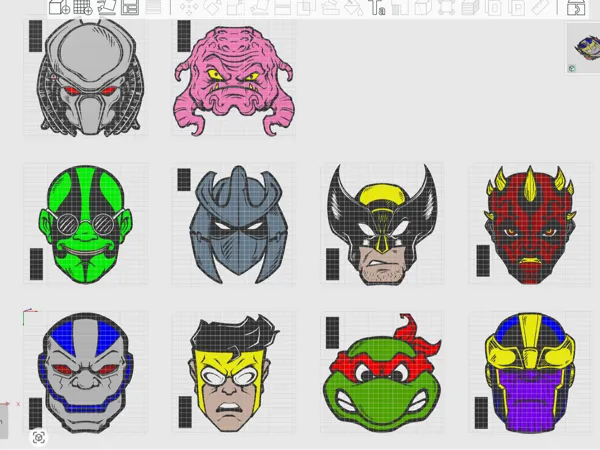The width and height of the screenshot is (600, 450).
Task: Open the Assembly view icon at toolbar end
Action: pyautogui.click(x=576, y=7)
